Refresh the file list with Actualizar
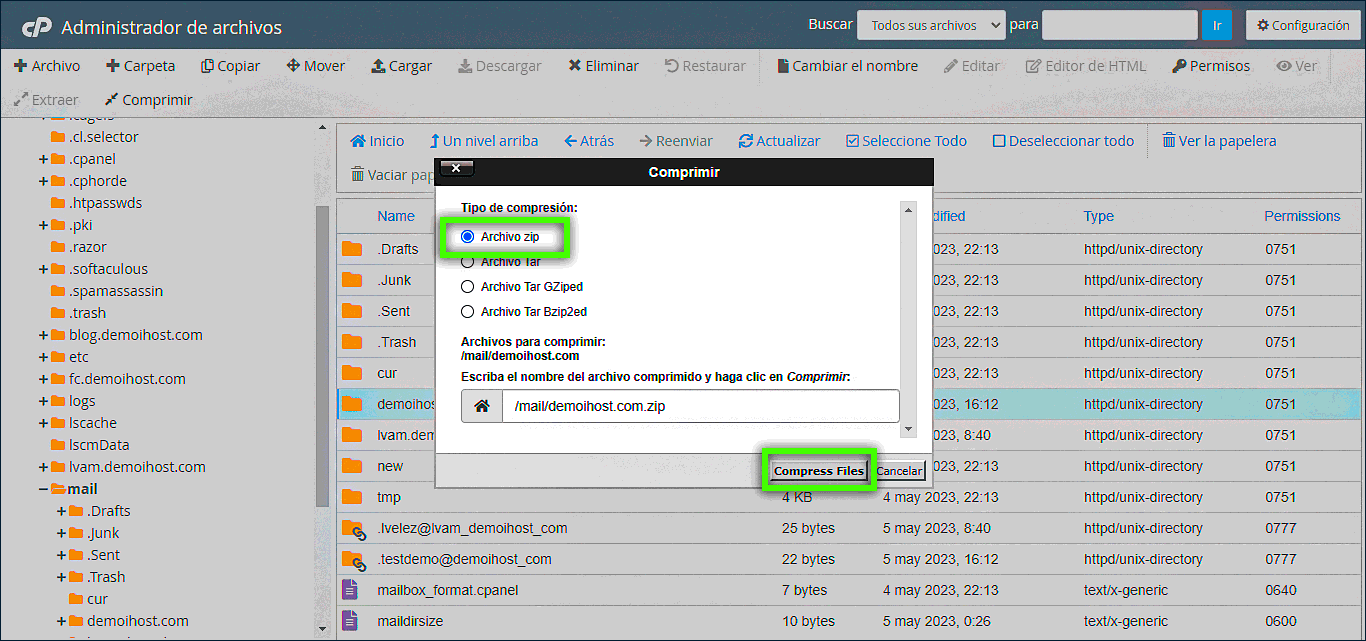Viewport: 1366px width, 641px height. (779, 141)
